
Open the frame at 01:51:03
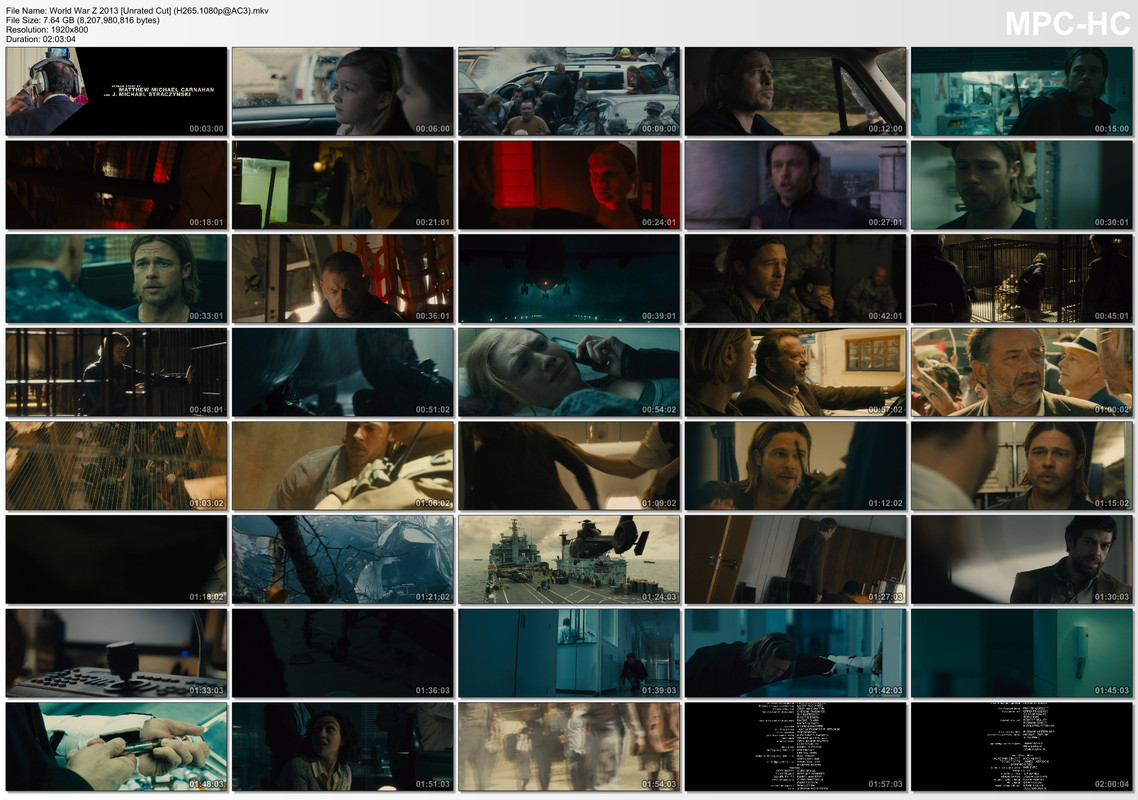tap(343, 747)
